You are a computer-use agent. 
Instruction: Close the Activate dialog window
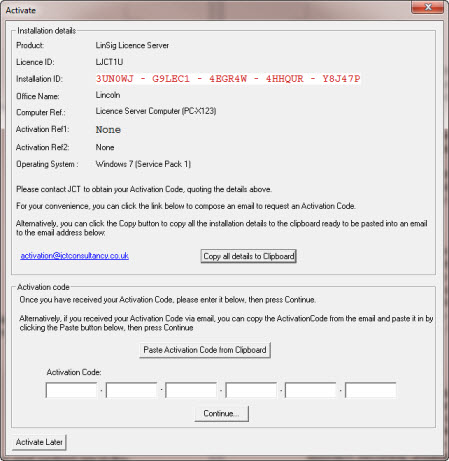(428, 7)
